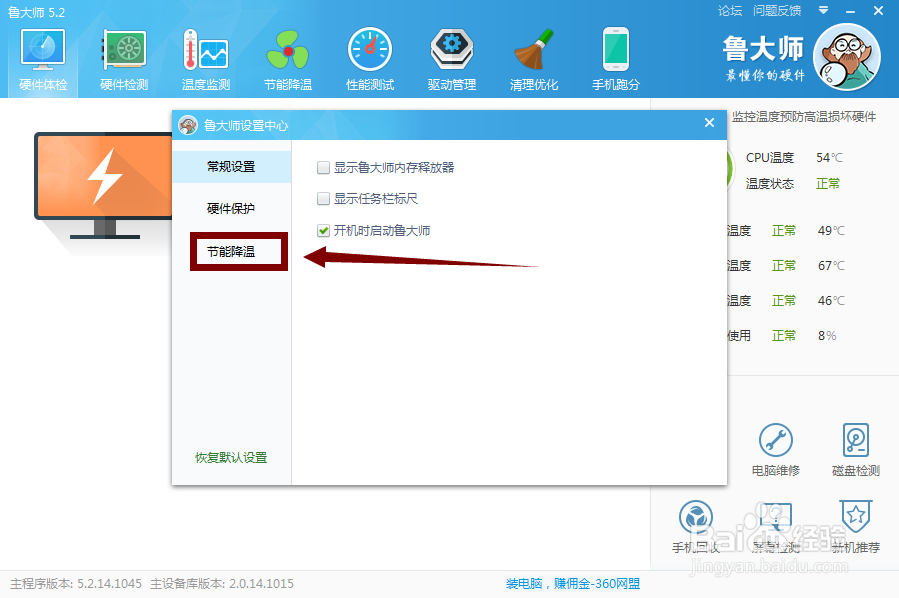Click the 鲁大师 5.2 window title
The image size is (899, 598).
(x=37, y=13)
